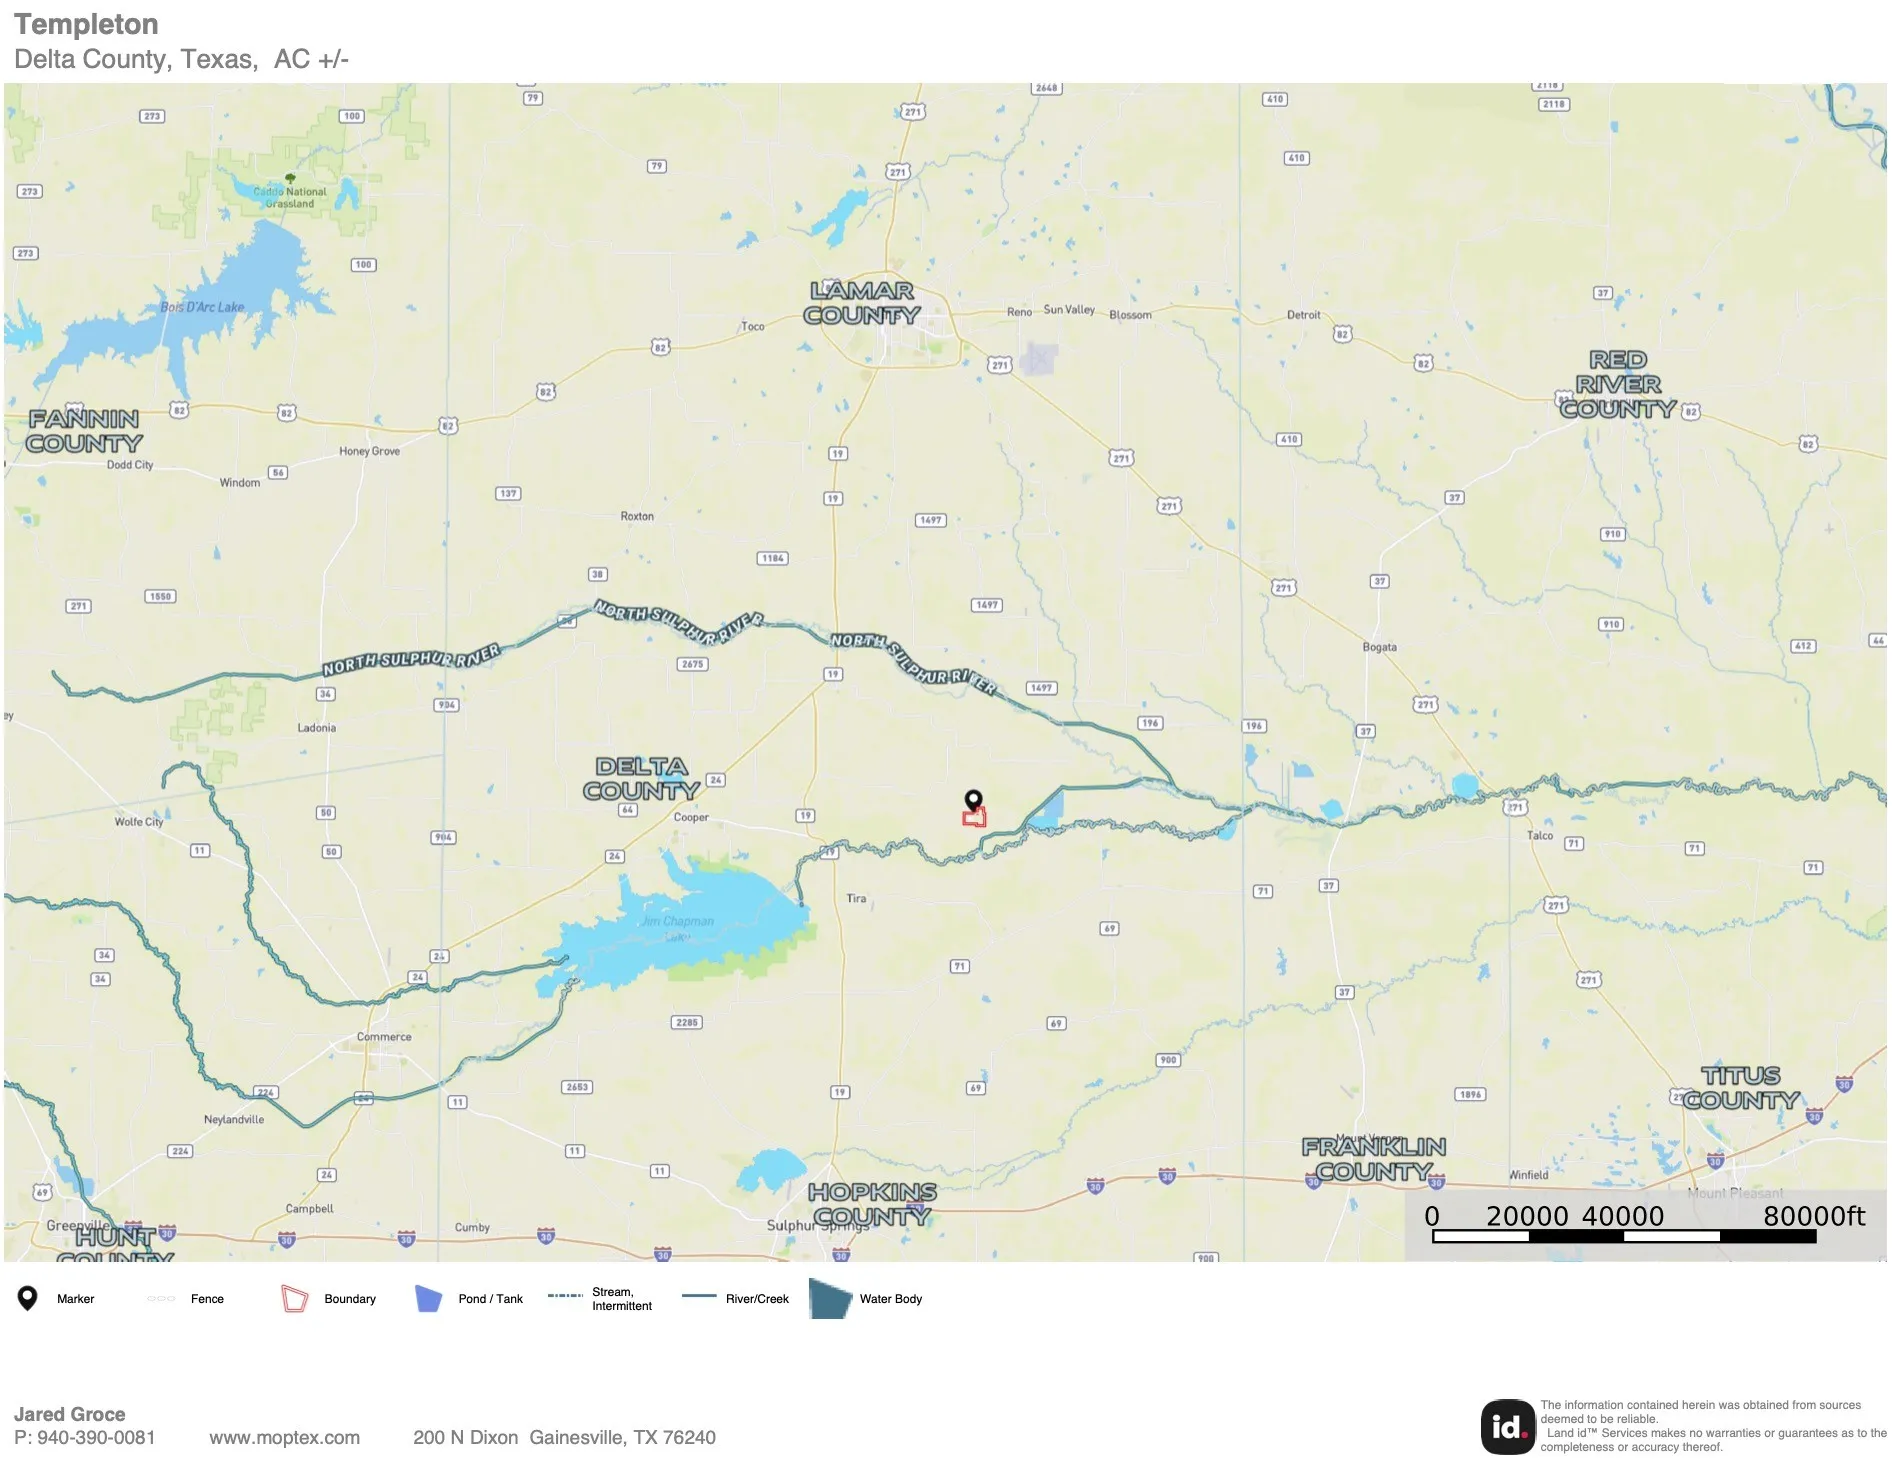The width and height of the screenshot is (1892, 1462).
Task: Click the Marker pin icon in the legend
Action: coord(28,1298)
